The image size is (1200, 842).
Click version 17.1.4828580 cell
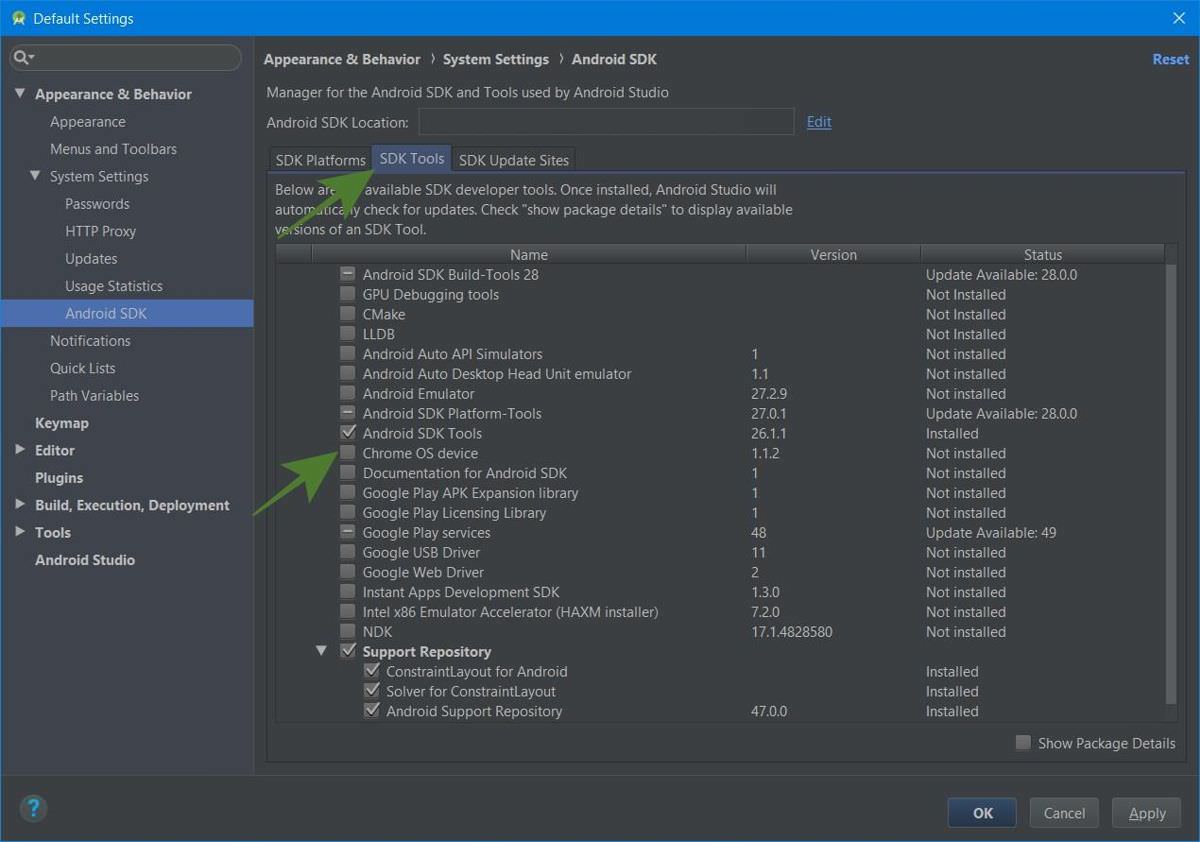pyautogui.click(x=792, y=632)
